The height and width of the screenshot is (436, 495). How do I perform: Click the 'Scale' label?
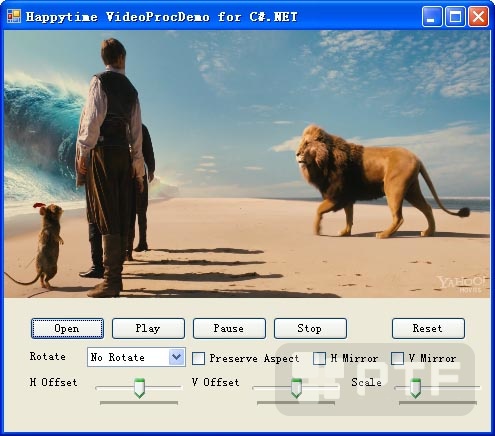[366, 382]
